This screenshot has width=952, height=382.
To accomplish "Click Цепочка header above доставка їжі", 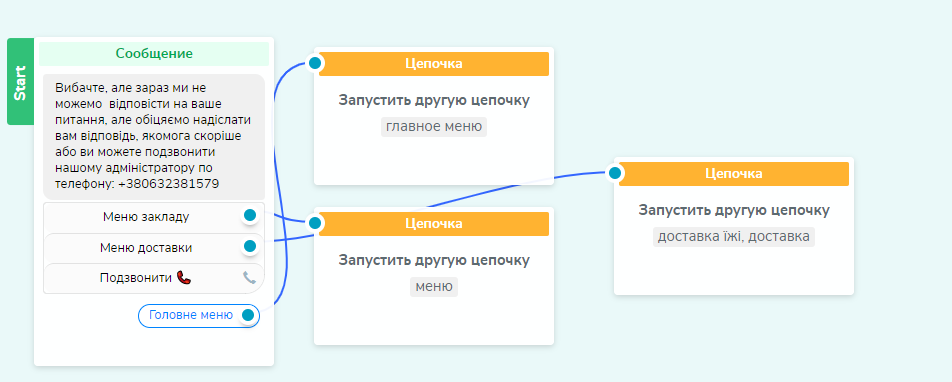I will tap(733, 174).
